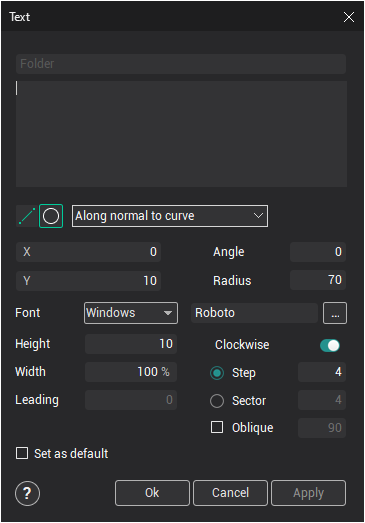The height and width of the screenshot is (523, 365).
Task: Click the Angle value field
Action: [318, 252]
